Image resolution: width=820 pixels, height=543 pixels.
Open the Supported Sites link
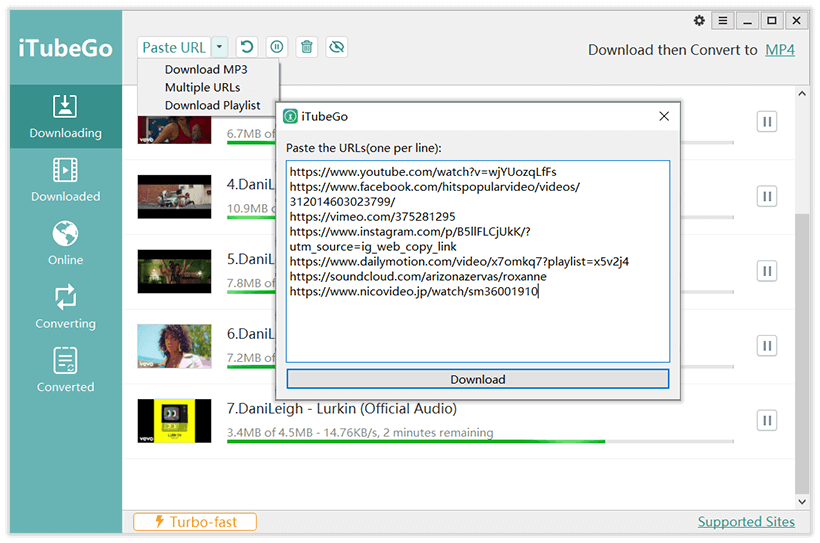[x=746, y=521]
